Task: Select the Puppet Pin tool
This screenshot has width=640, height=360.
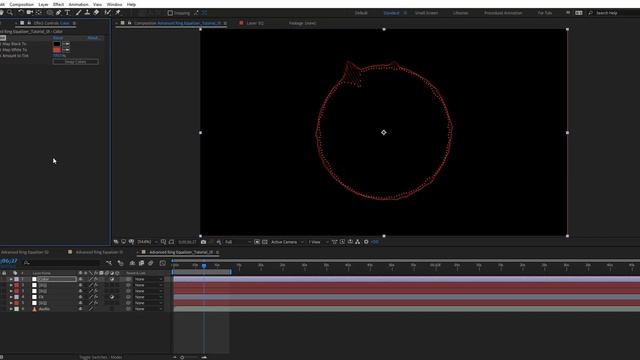Action: 118,13
